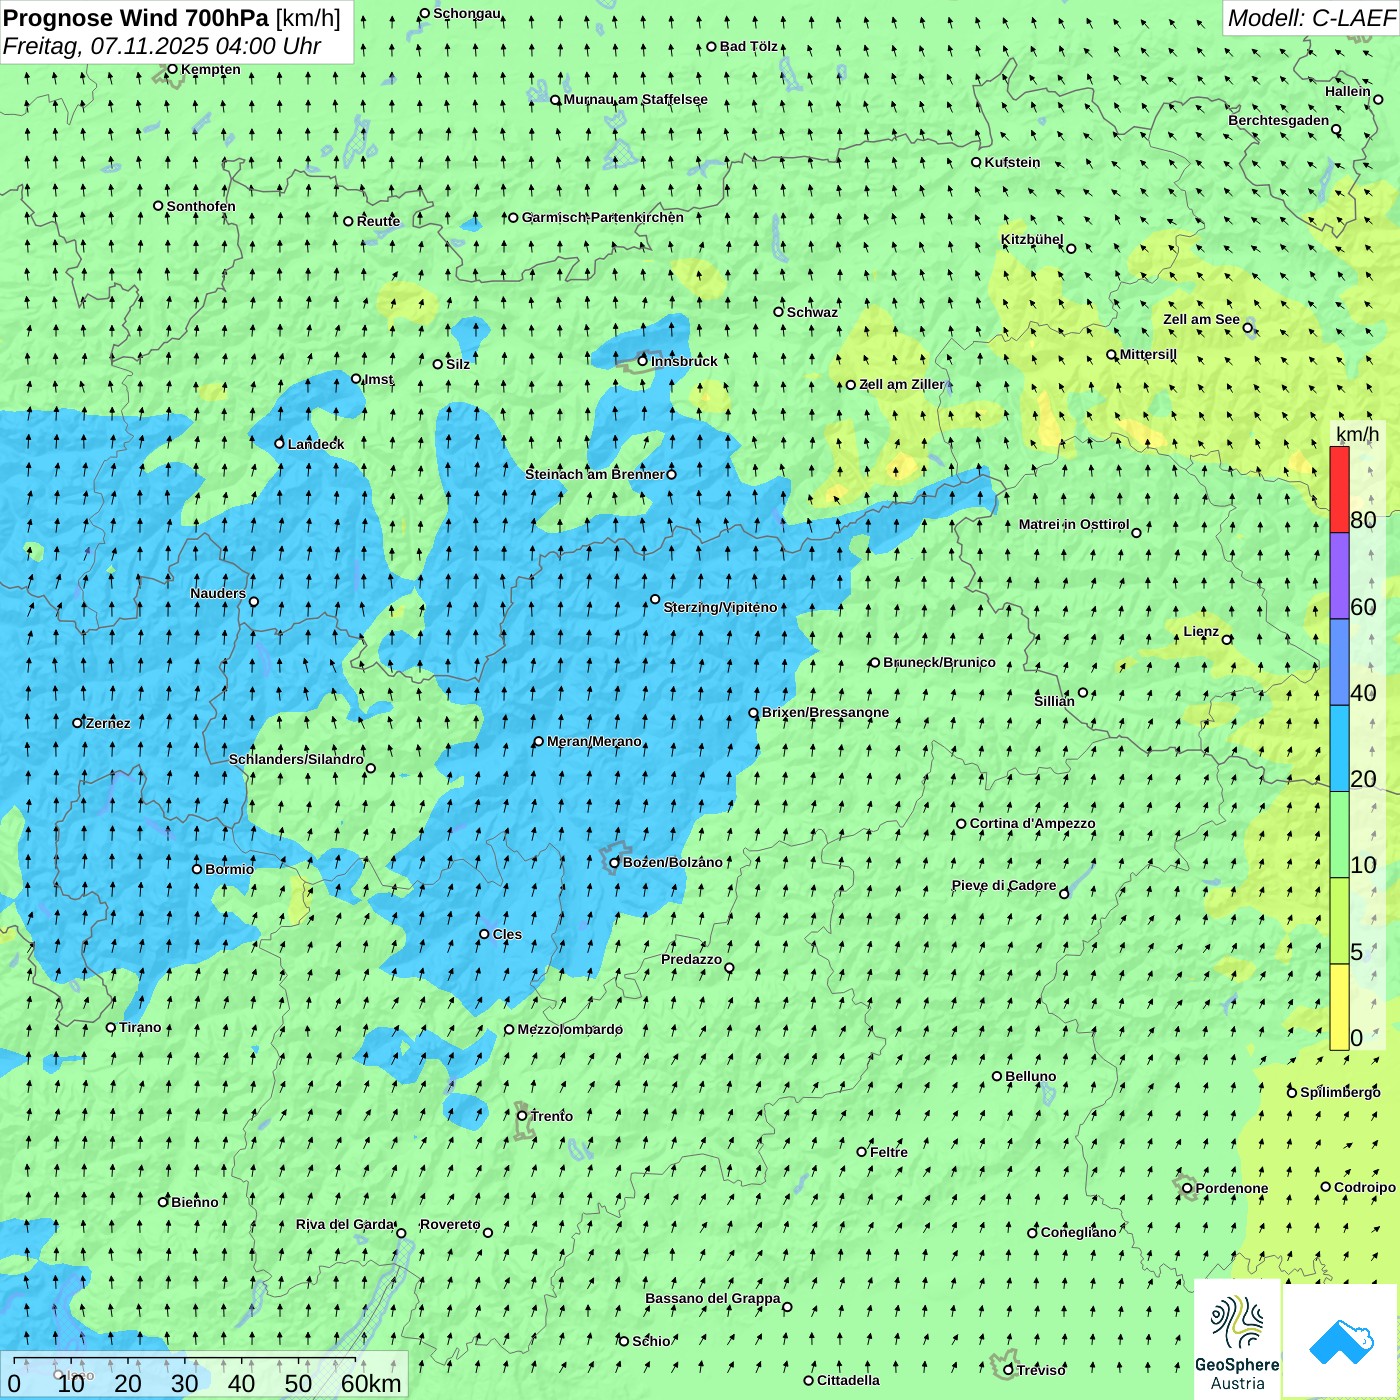Select the 'Bassano del Grappa' label
Screen dimensions: 1400x1400
point(713,1298)
